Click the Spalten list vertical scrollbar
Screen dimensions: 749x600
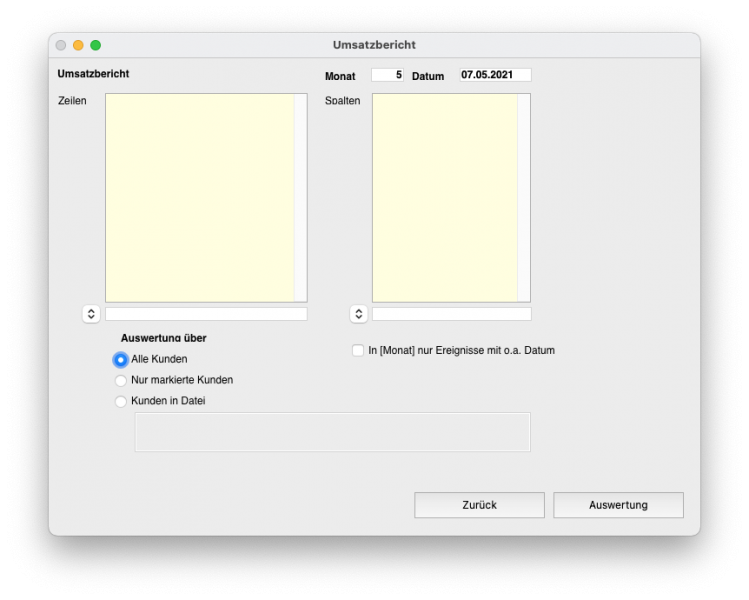(523, 197)
